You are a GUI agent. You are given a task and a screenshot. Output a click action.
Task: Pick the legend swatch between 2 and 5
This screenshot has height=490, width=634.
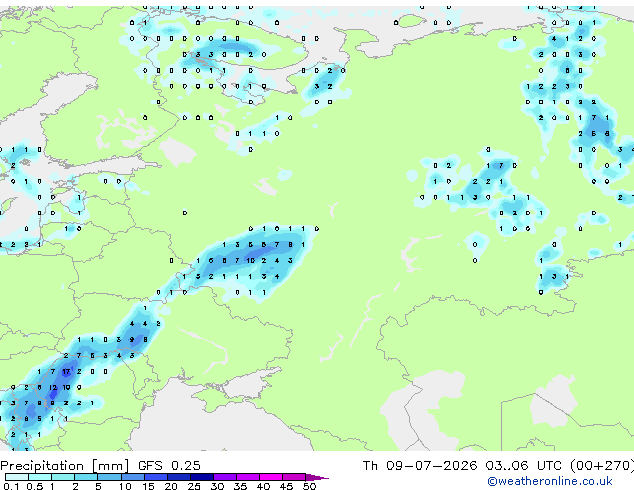86,477
